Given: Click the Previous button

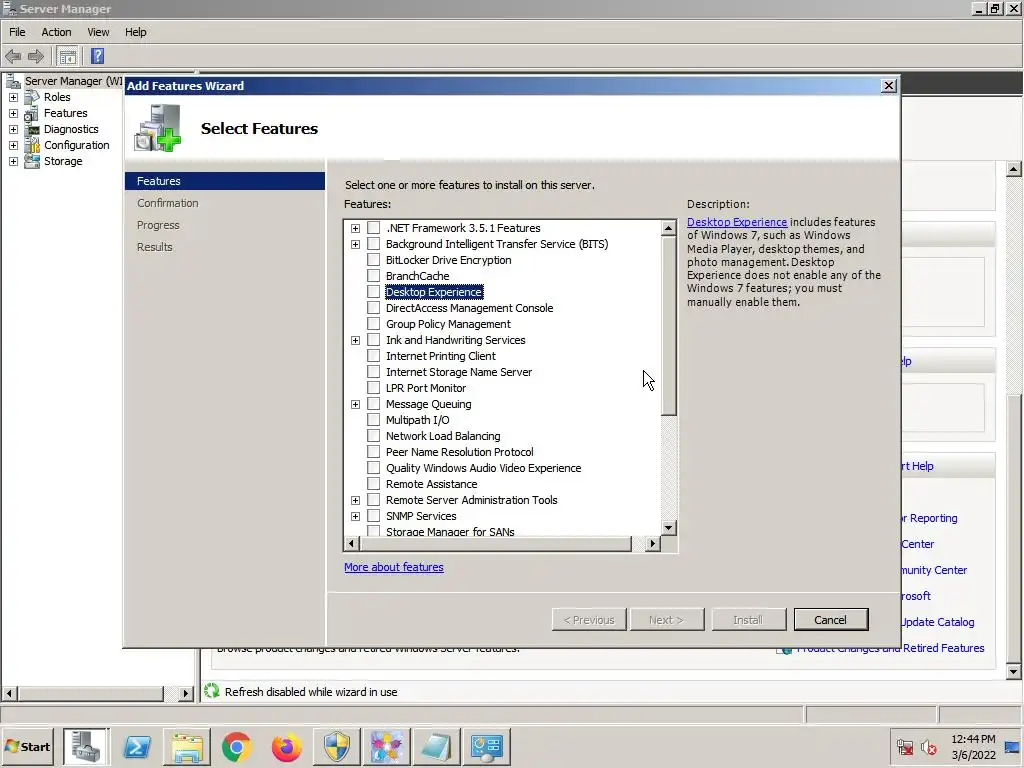Looking at the screenshot, I should [588, 620].
